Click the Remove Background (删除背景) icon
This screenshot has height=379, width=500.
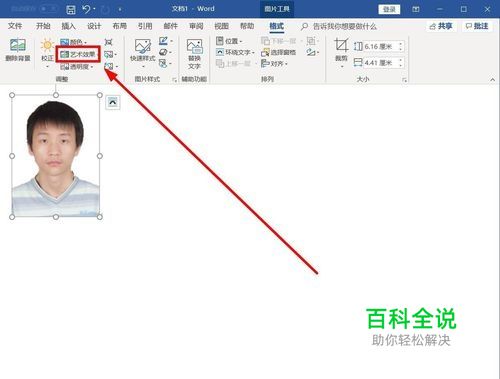[x=18, y=50]
